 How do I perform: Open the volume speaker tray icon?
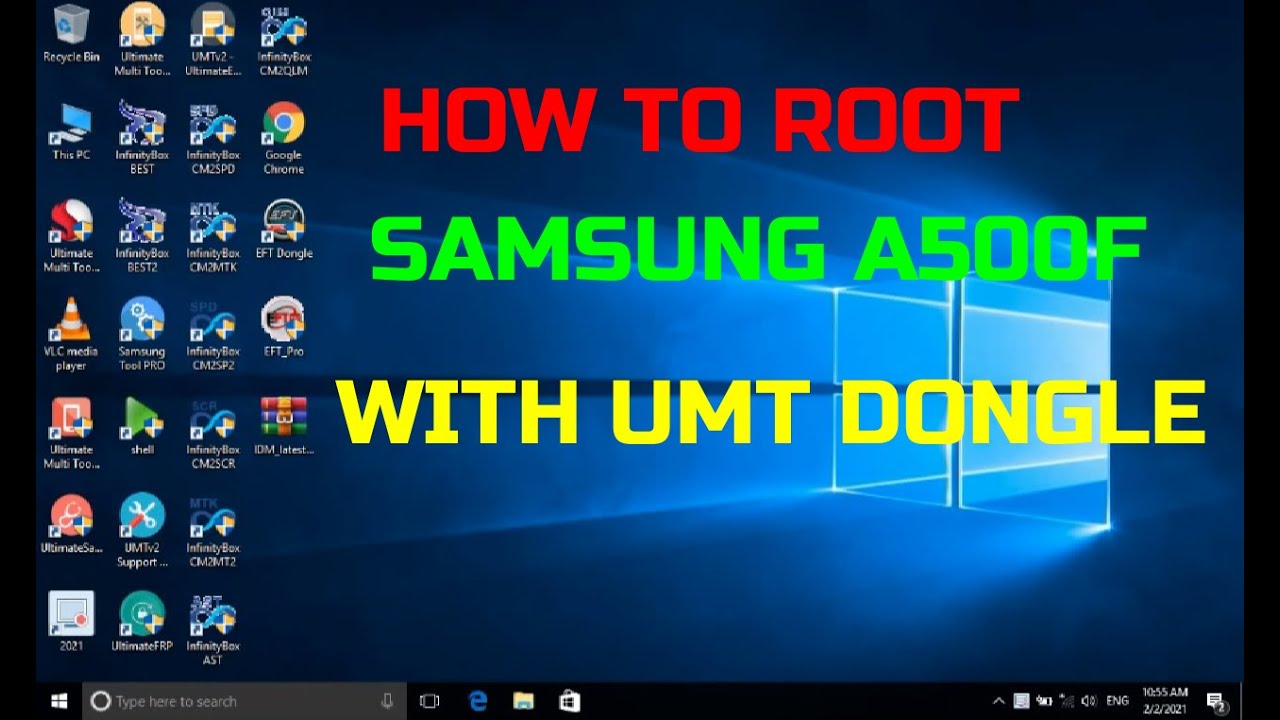(x=1089, y=701)
